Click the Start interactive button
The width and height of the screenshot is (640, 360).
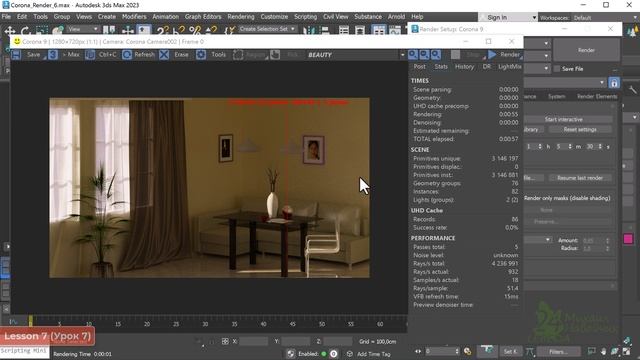click(x=567, y=120)
